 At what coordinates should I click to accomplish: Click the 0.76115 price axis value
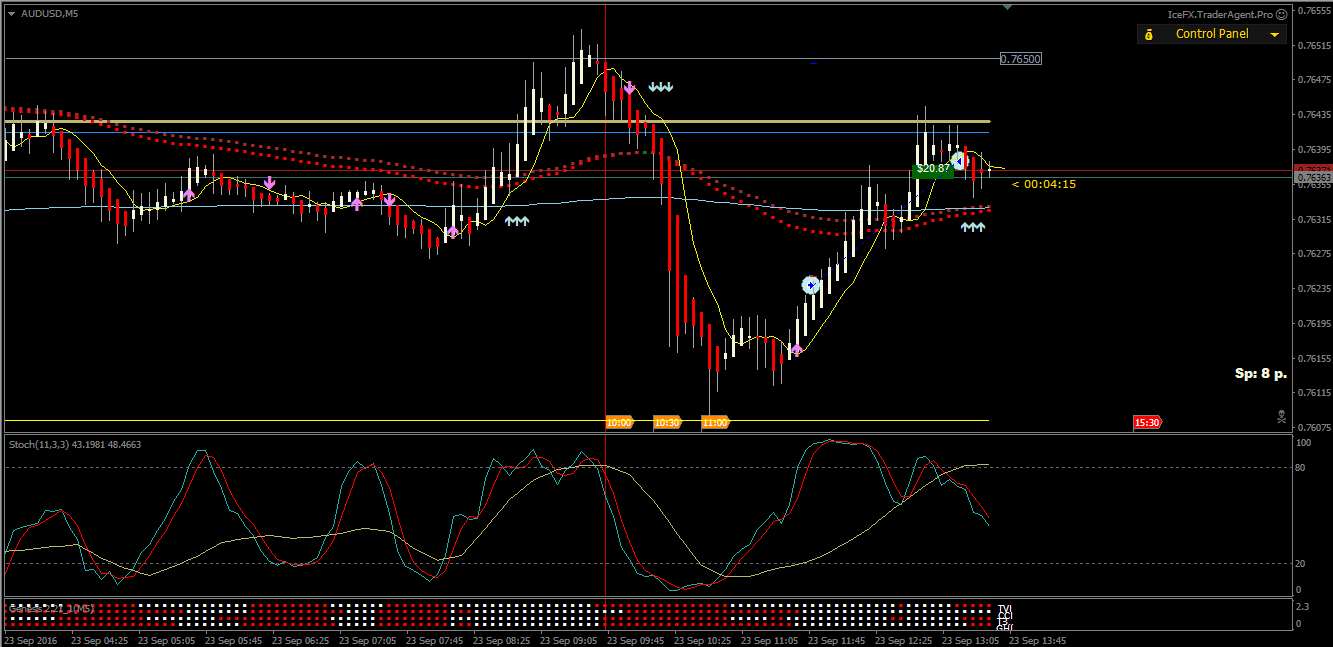(1312, 393)
